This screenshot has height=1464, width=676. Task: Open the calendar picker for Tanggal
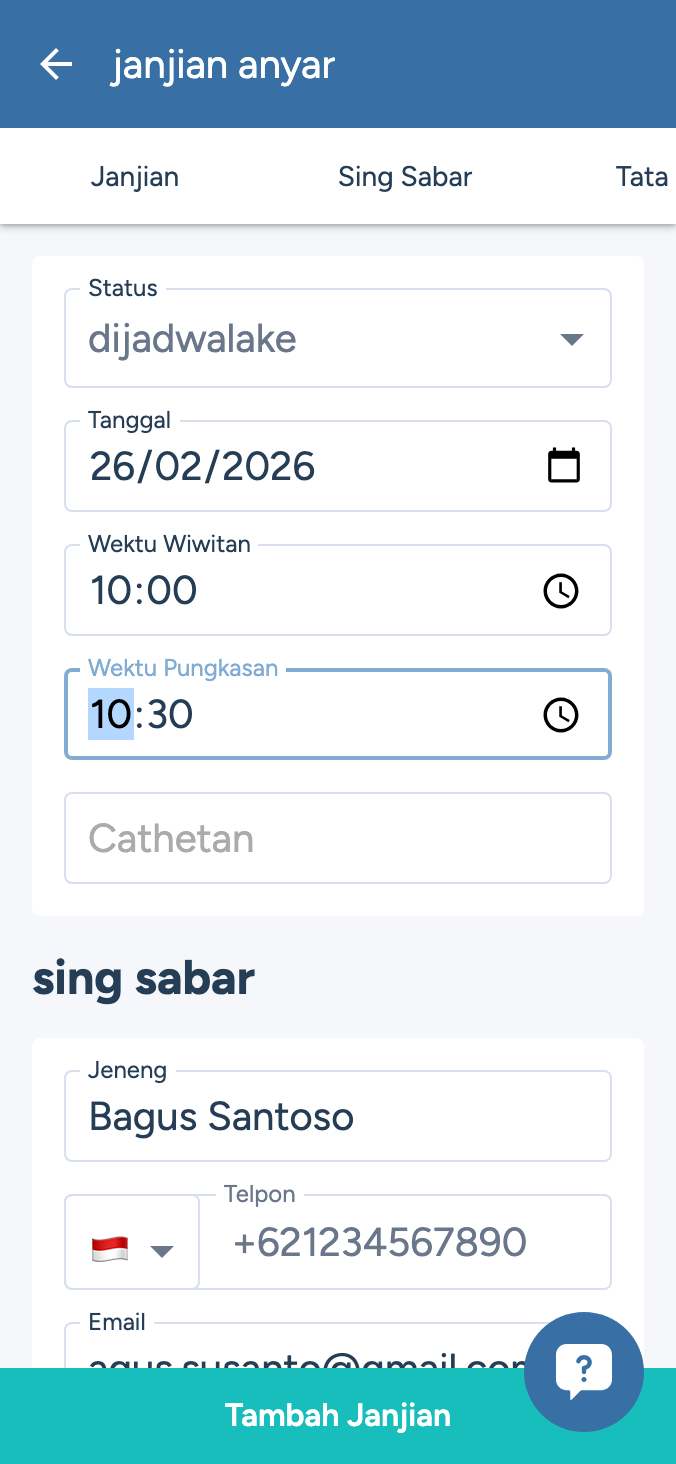point(564,466)
